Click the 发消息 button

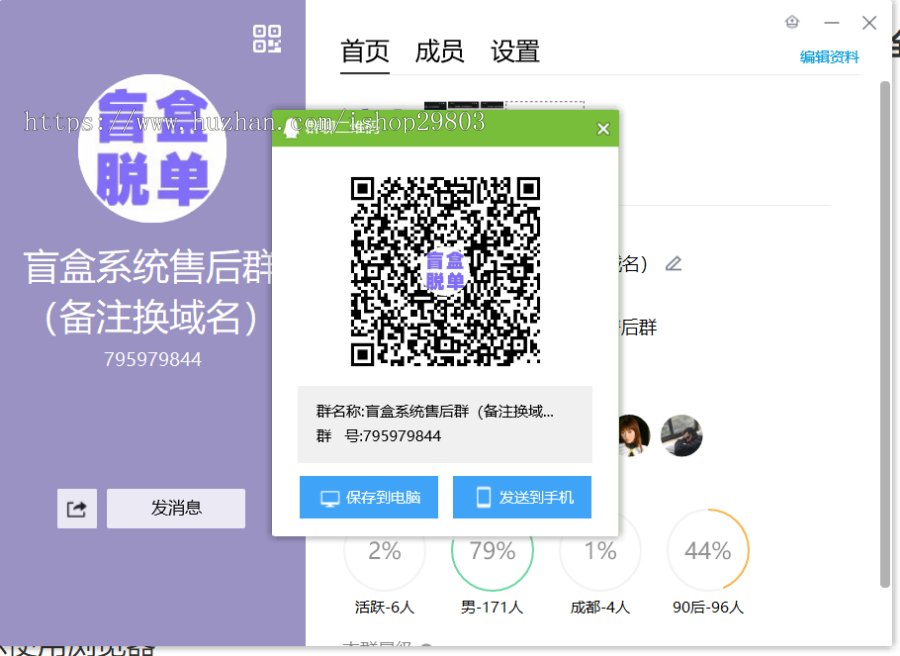coord(176,508)
